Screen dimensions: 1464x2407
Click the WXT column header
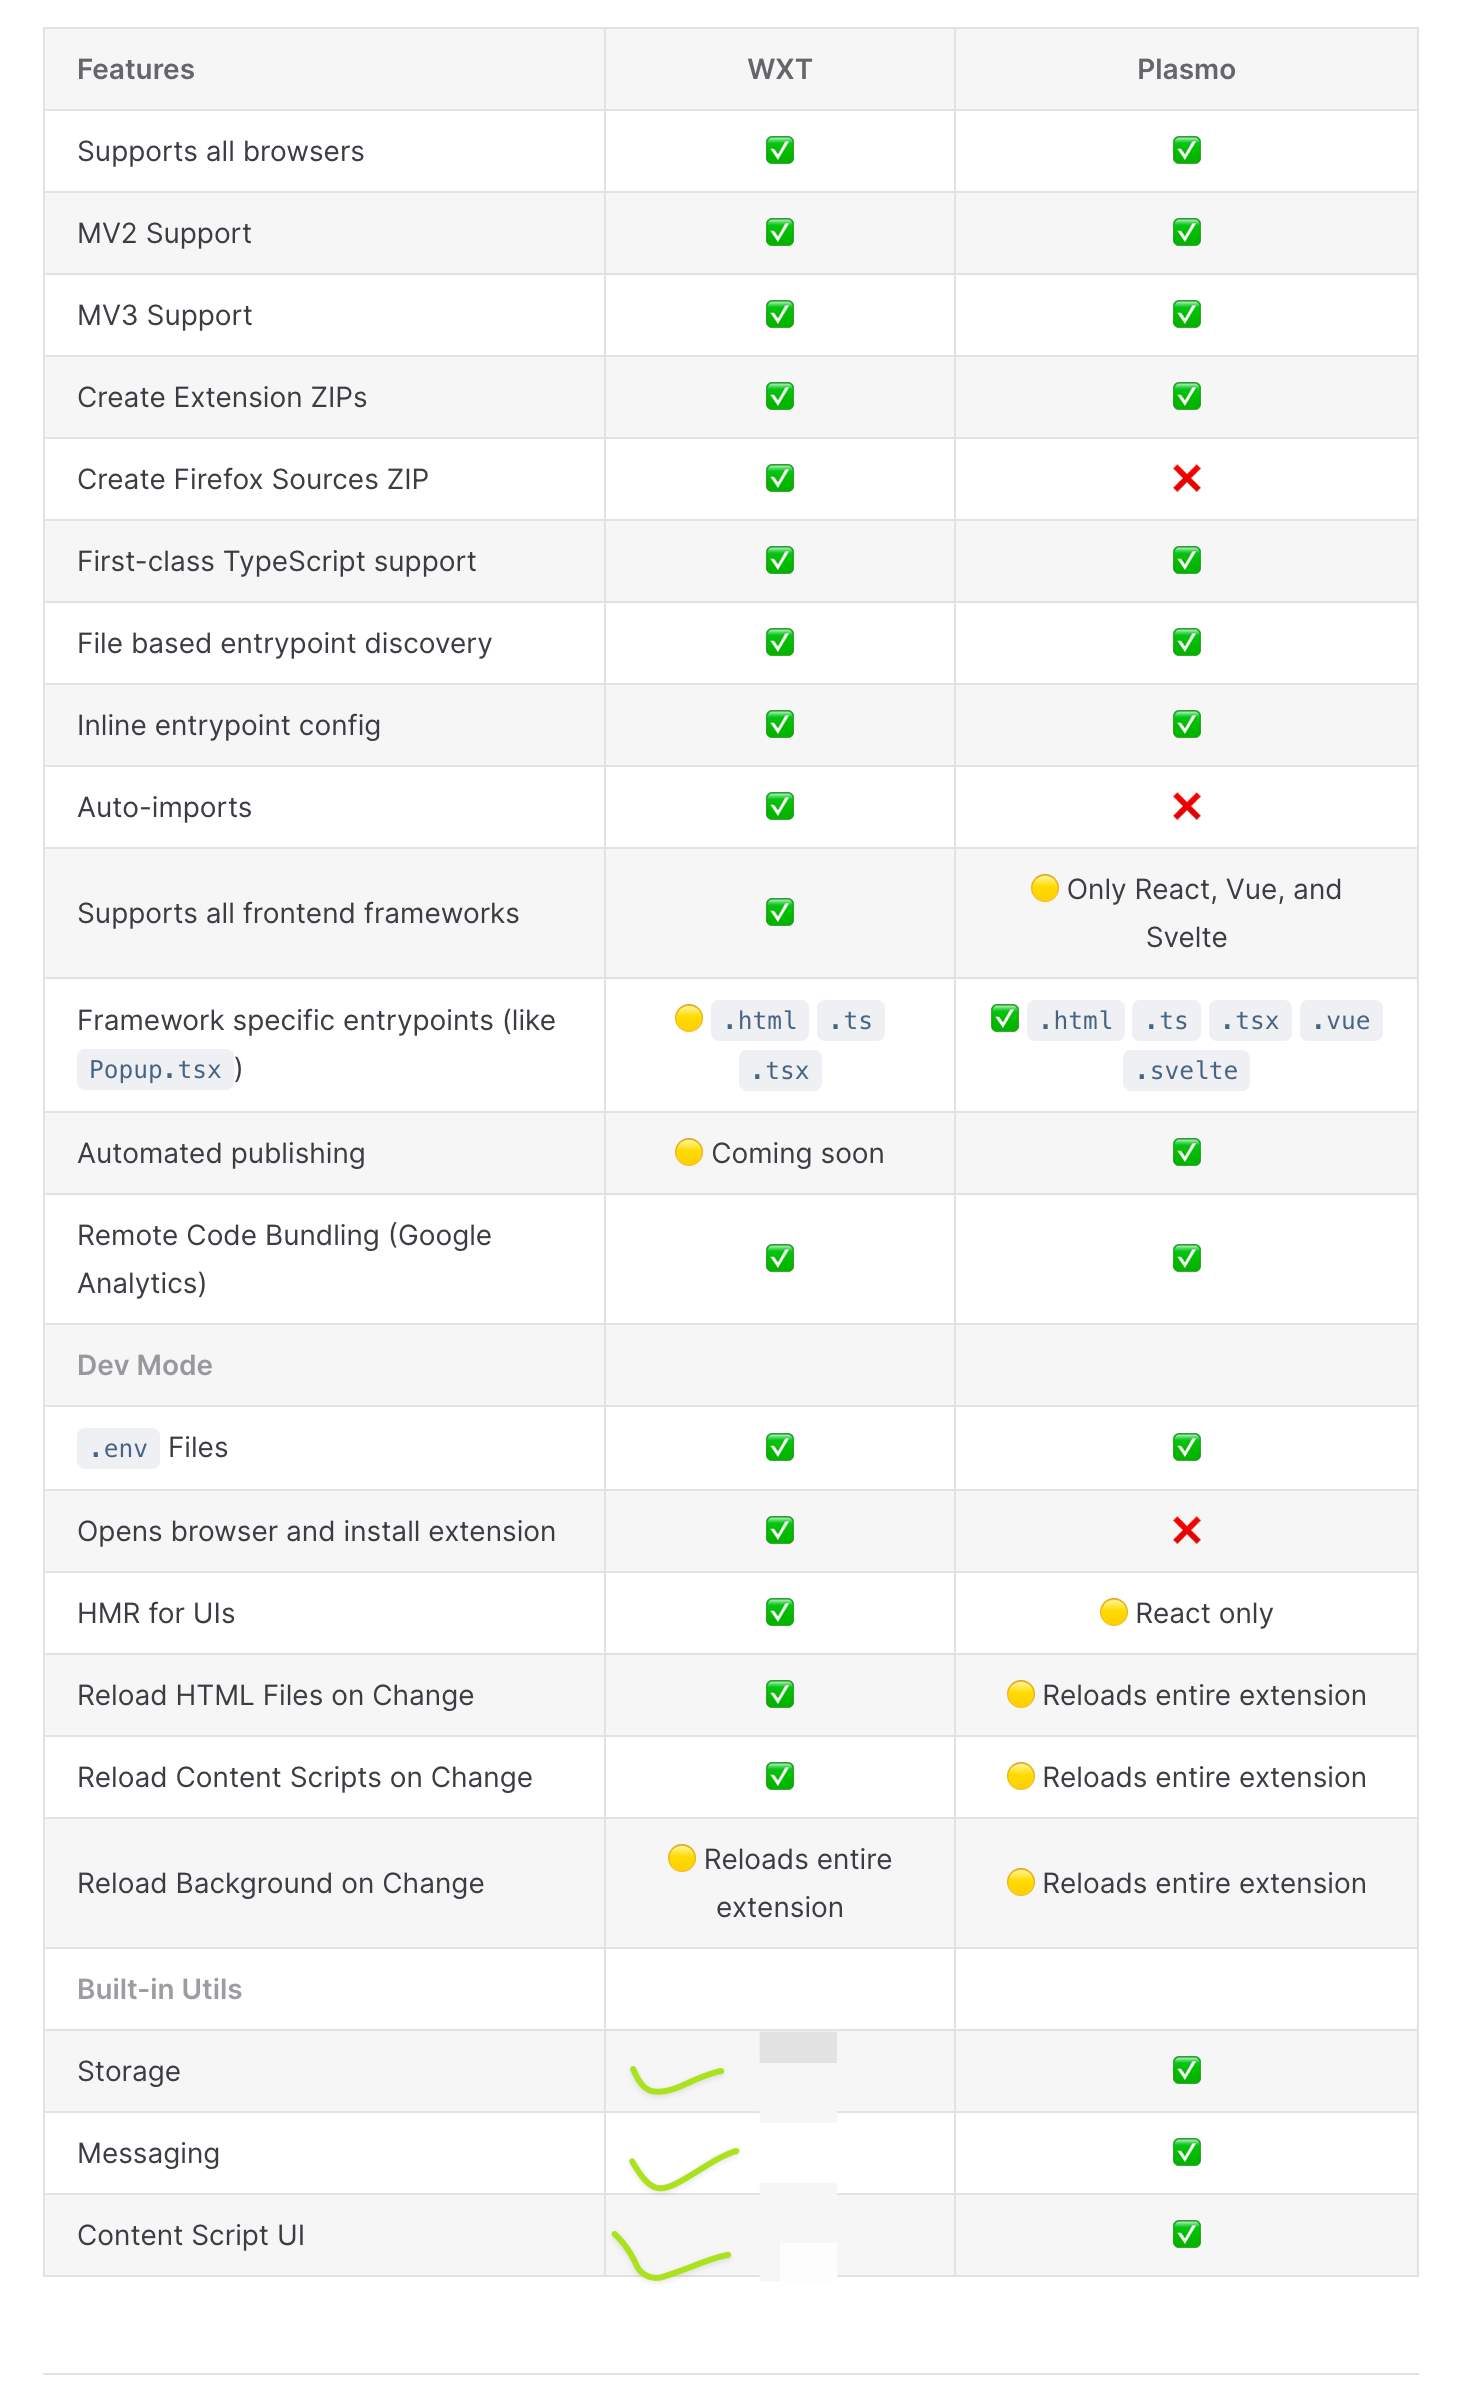(x=779, y=69)
